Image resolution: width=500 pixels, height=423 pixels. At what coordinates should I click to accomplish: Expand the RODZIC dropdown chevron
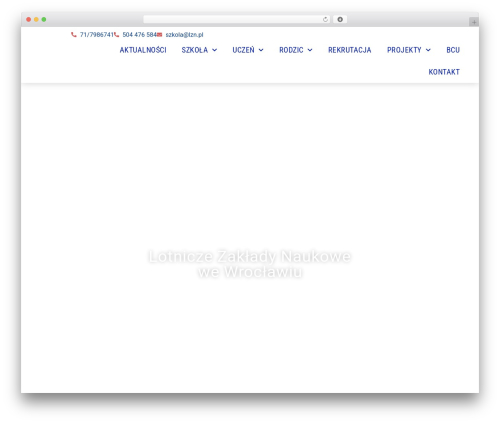point(310,50)
